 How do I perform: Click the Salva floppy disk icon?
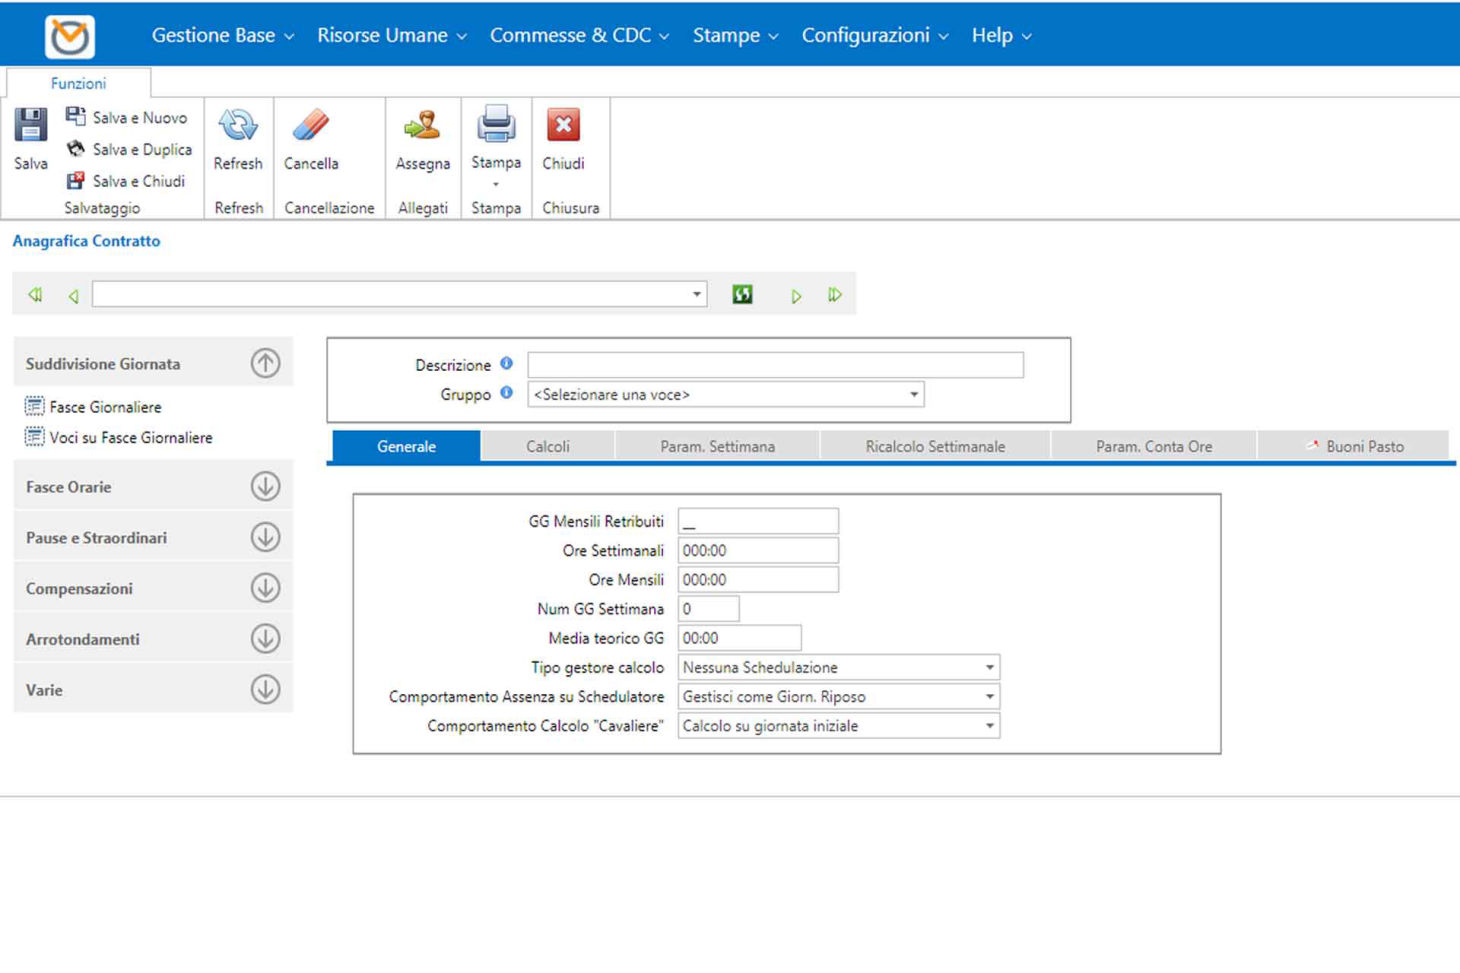[x=30, y=125]
